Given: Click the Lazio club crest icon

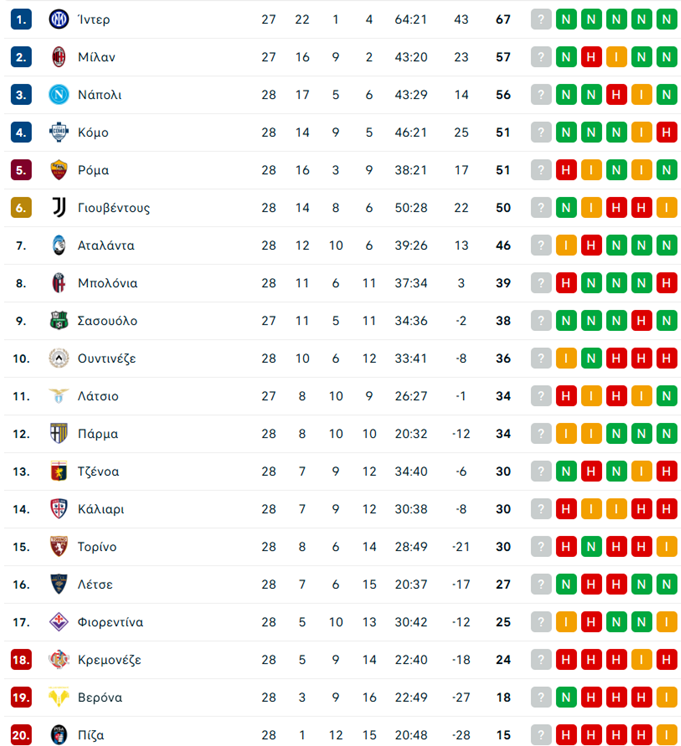Looking at the screenshot, I should (58, 396).
